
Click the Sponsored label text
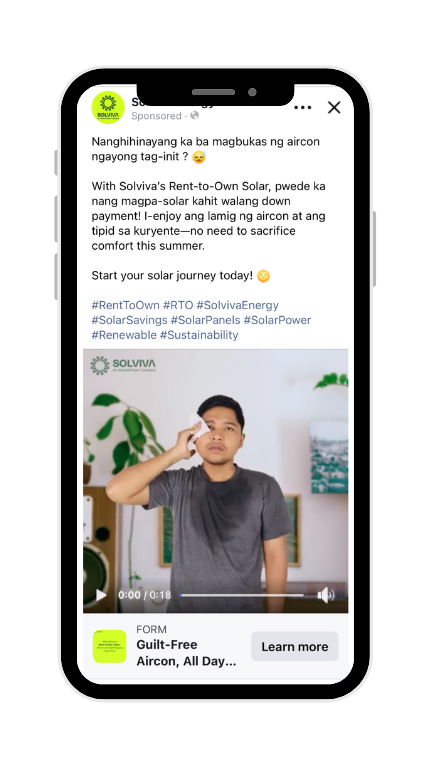coord(156,116)
